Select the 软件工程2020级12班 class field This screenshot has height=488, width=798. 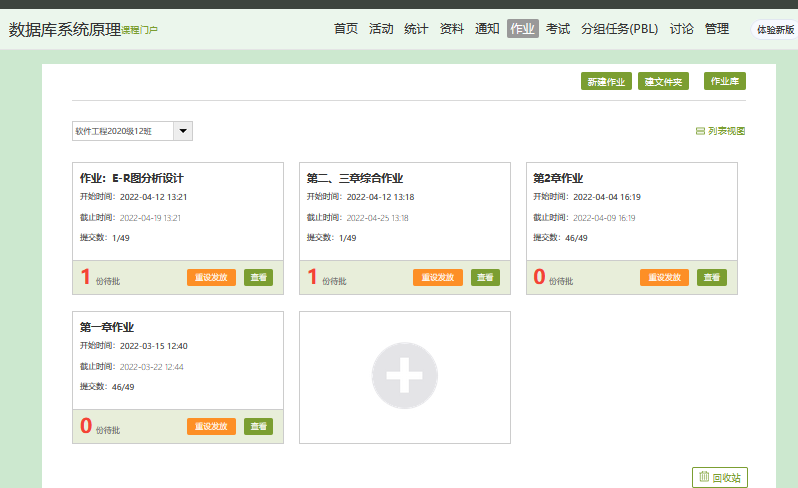(x=122, y=131)
